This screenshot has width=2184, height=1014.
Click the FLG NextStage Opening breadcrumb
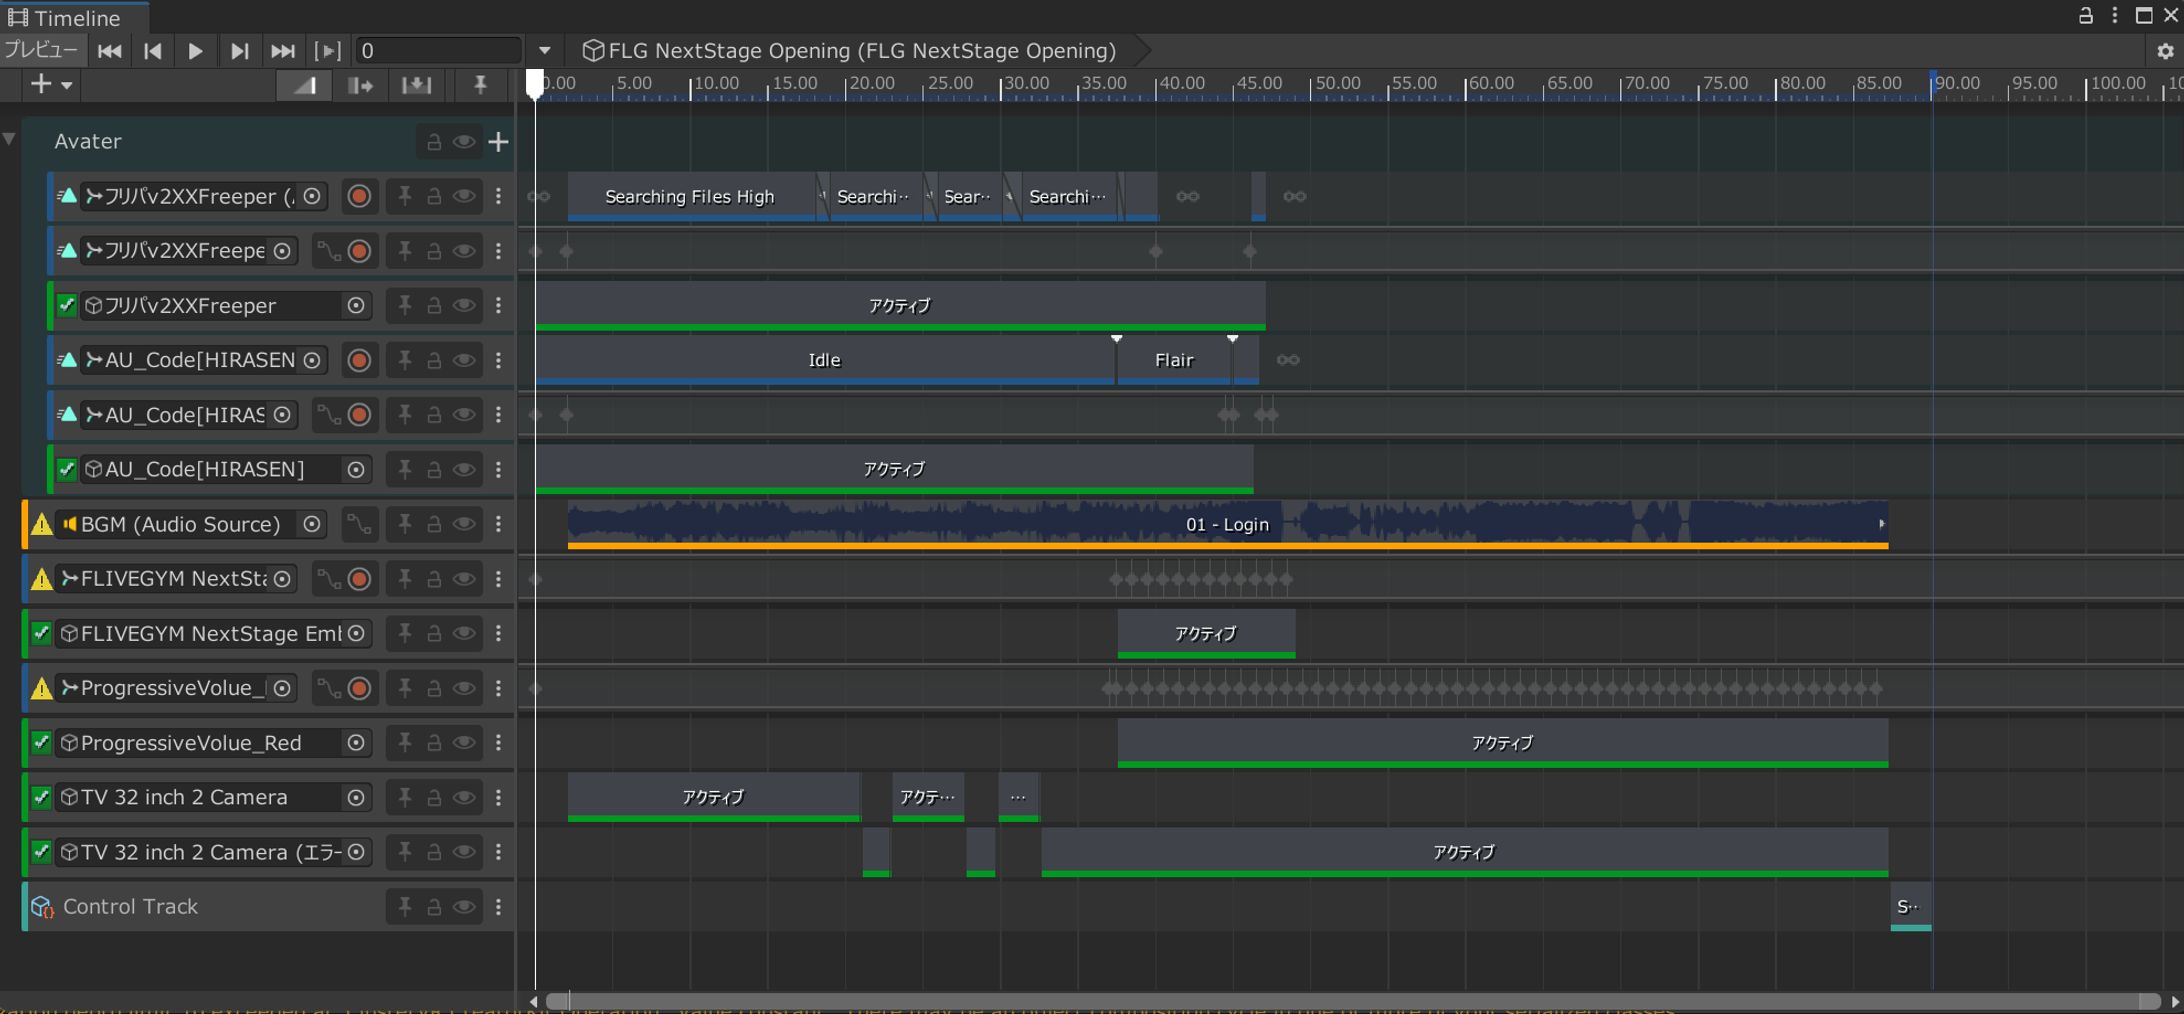(855, 50)
